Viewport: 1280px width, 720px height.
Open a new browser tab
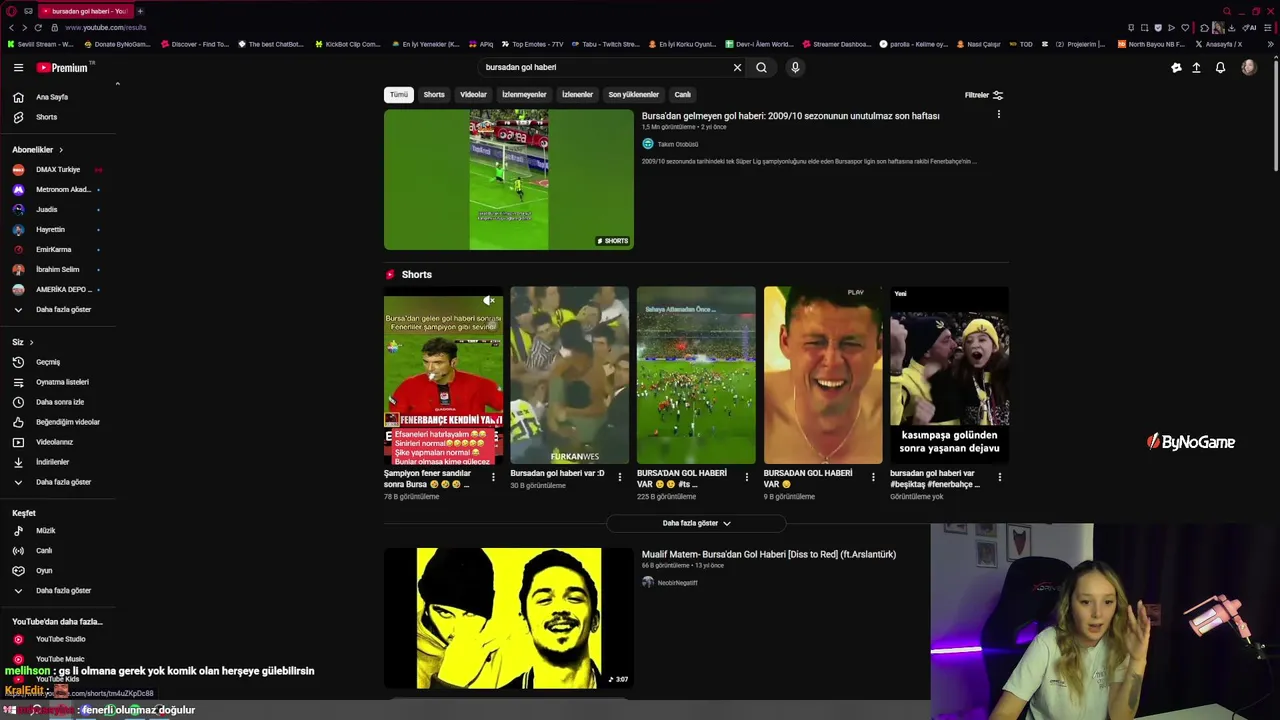[140, 11]
